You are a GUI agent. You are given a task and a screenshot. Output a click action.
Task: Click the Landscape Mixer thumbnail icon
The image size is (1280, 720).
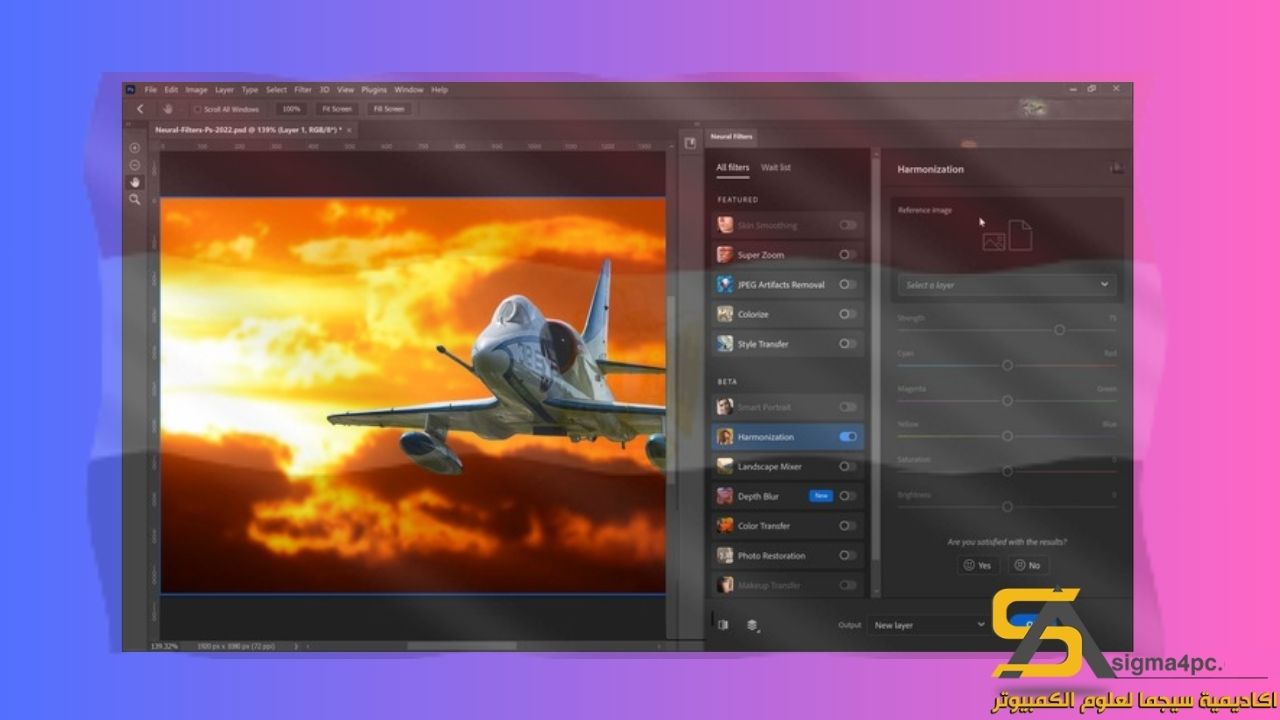(725, 466)
